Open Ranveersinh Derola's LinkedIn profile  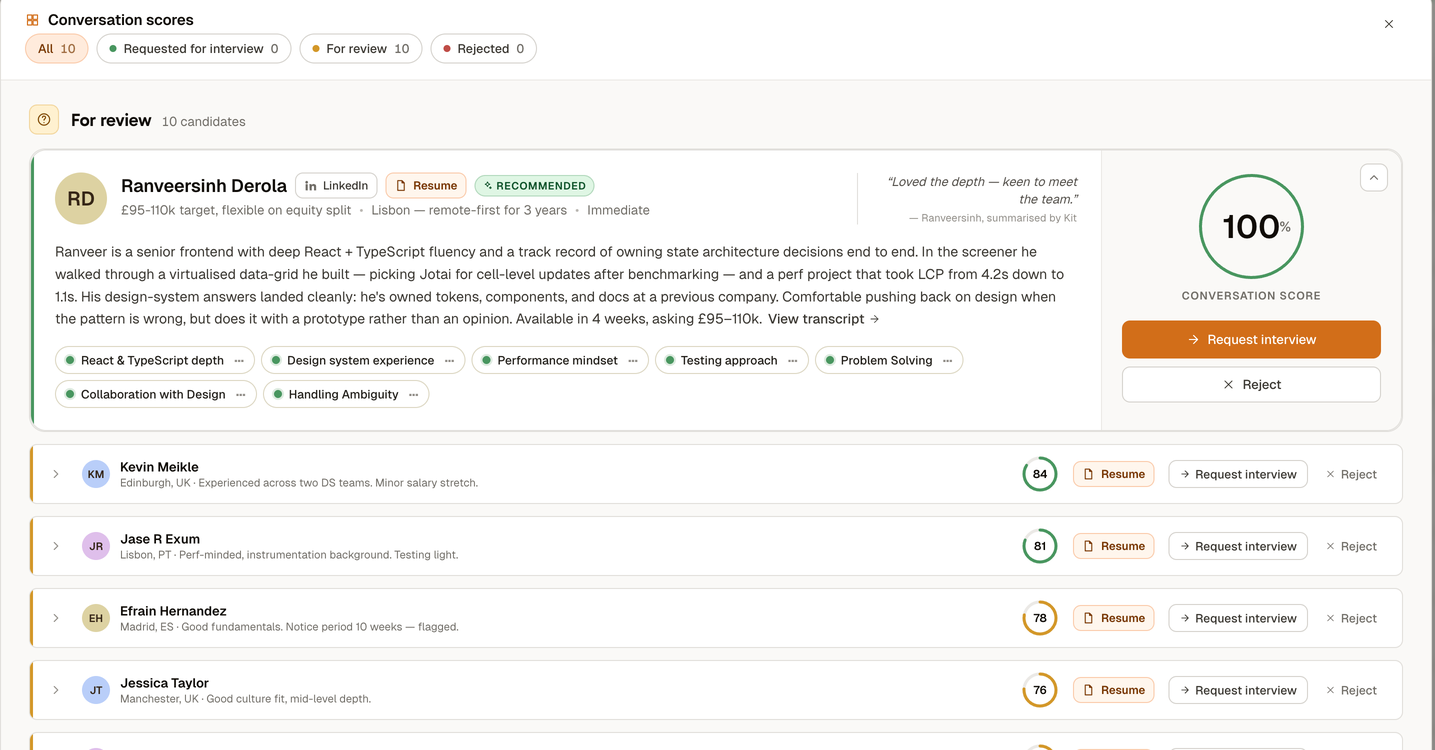tap(337, 185)
